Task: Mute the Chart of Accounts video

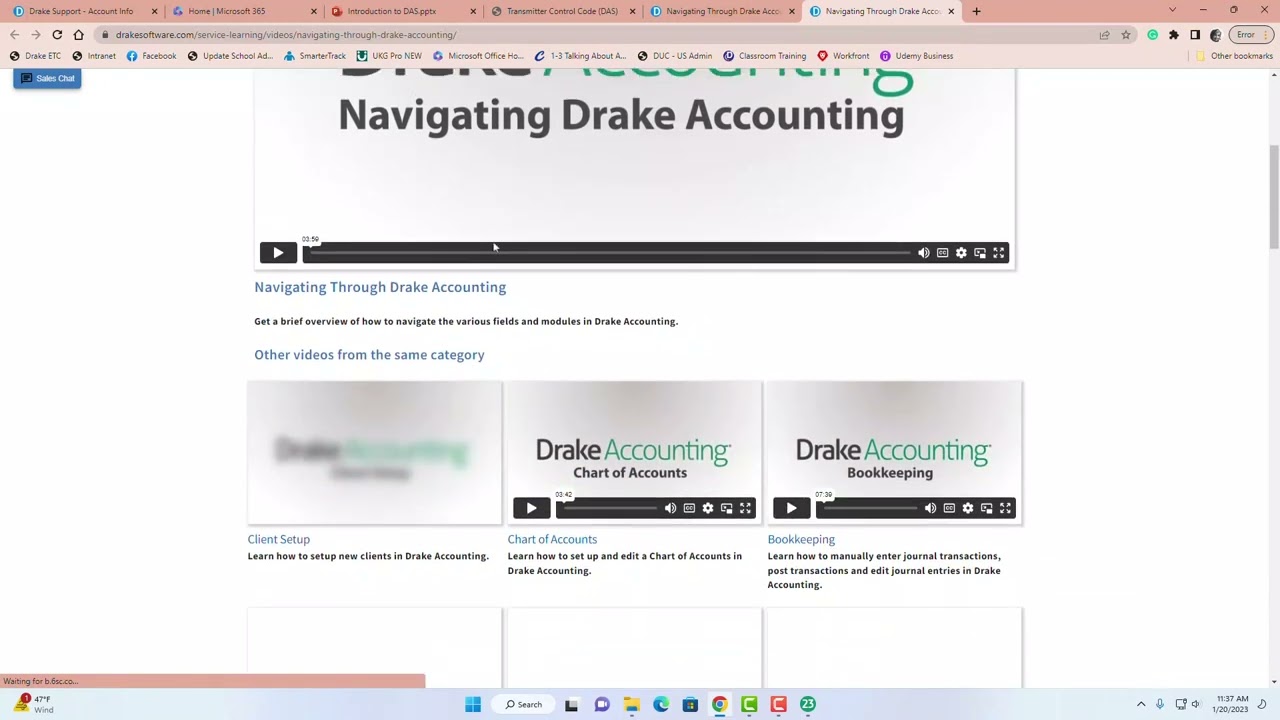Action: pyautogui.click(x=670, y=508)
